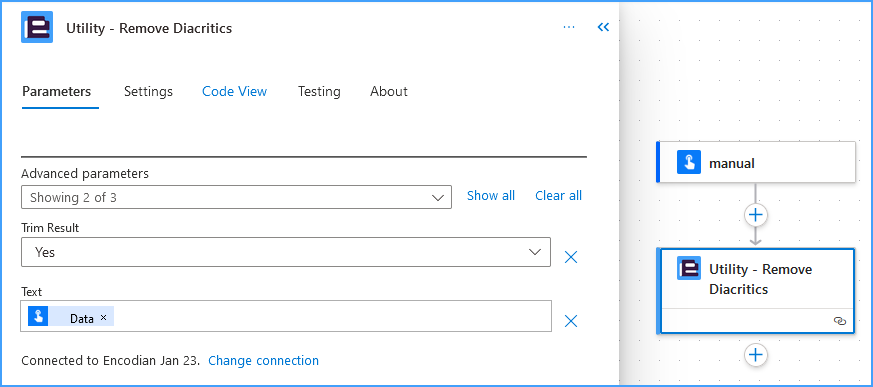Click the Clear all link
Viewport: 873px width, 387px height.
click(558, 195)
